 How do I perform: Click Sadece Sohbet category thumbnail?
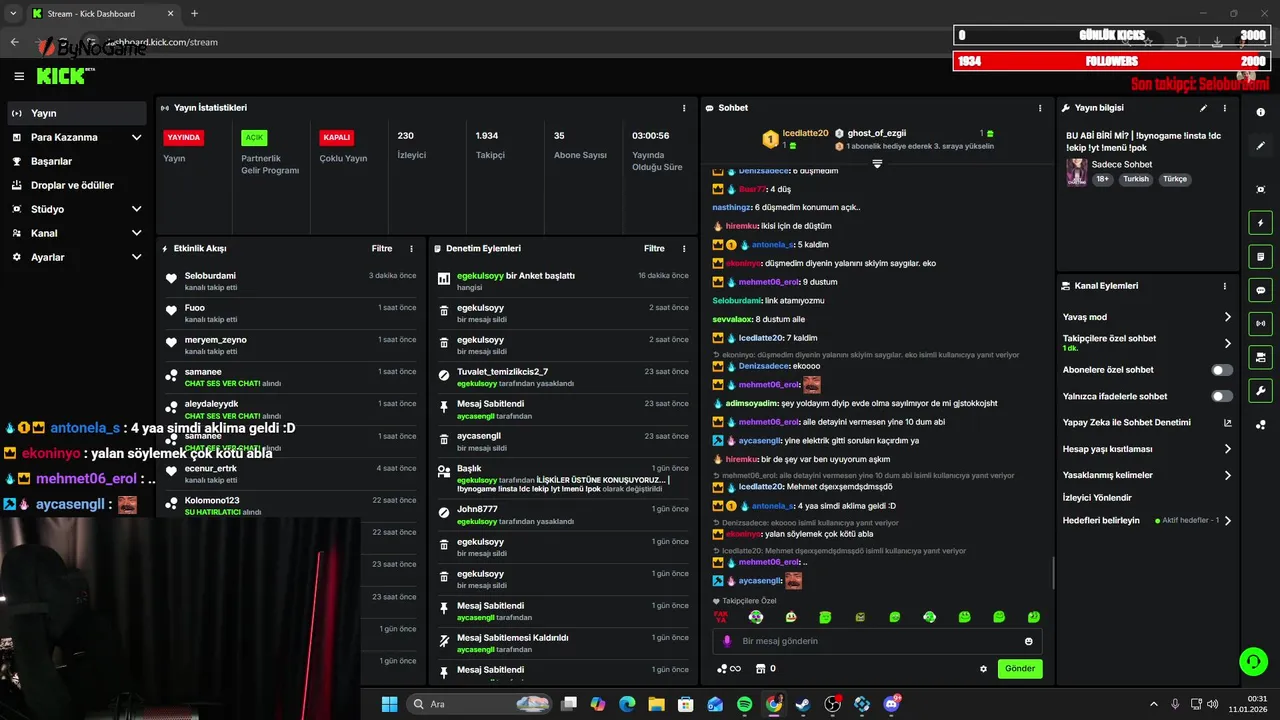coord(1076,171)
